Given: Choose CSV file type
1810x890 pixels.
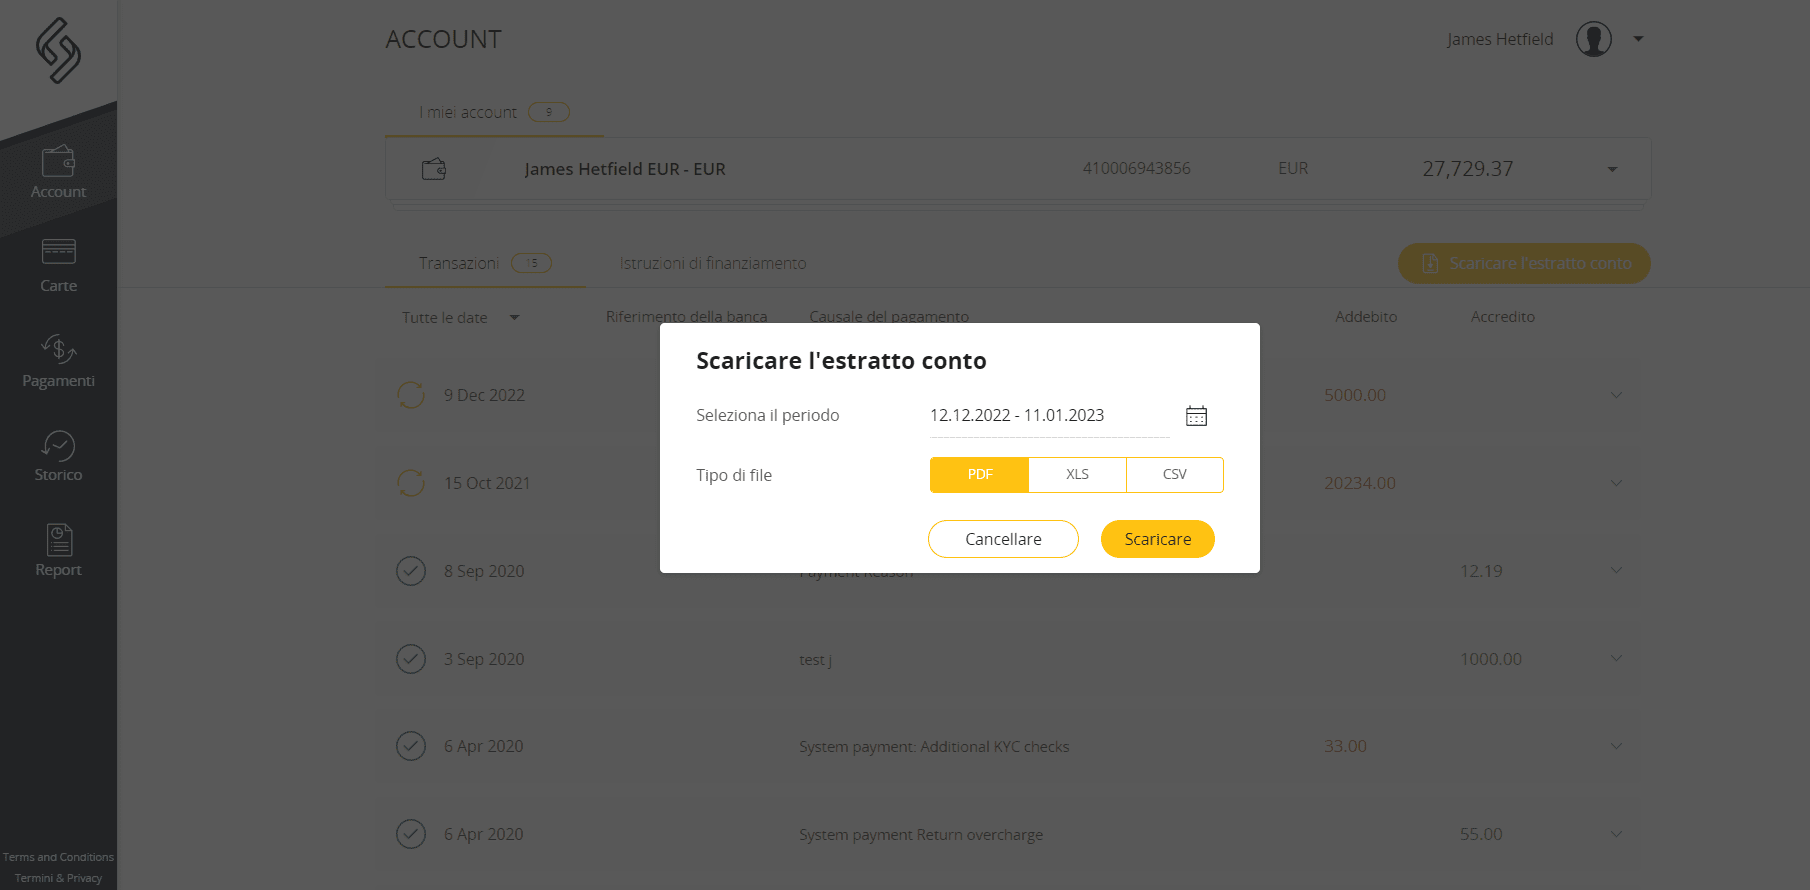Looking at the screenshot, I should pos(1174,475).
